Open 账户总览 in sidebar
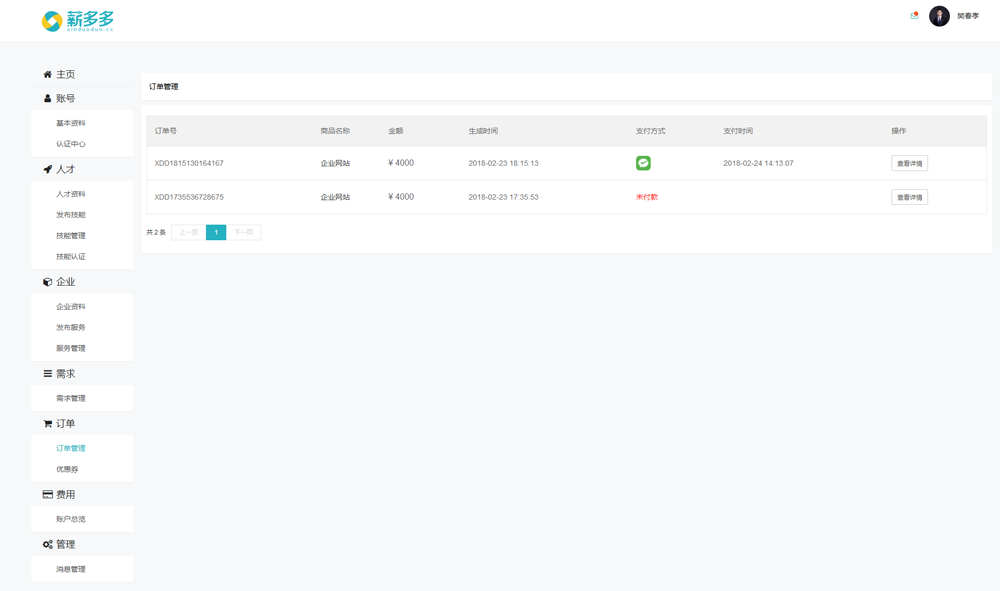This screenshot has width=1000, height=591. pyautogui.click(x=71, y=519)
